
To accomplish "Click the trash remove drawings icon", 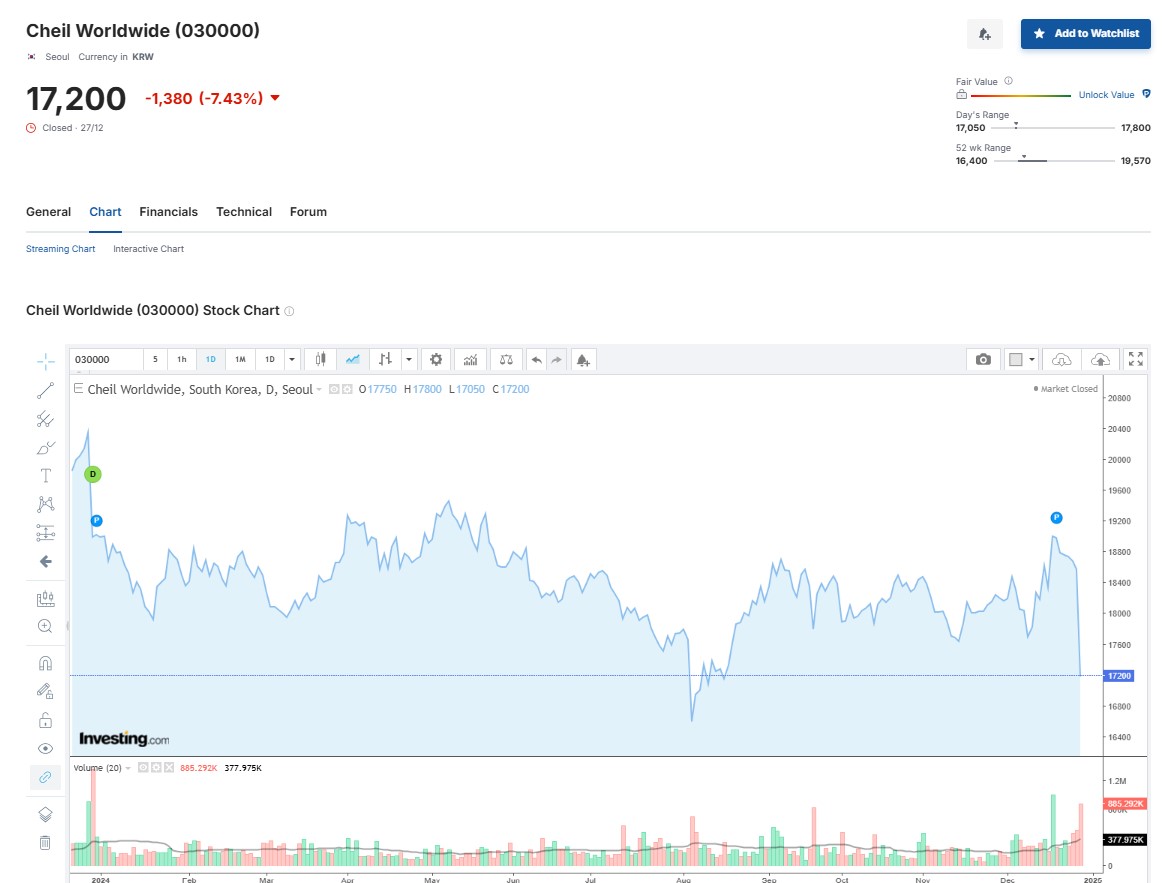I will 46,843.
